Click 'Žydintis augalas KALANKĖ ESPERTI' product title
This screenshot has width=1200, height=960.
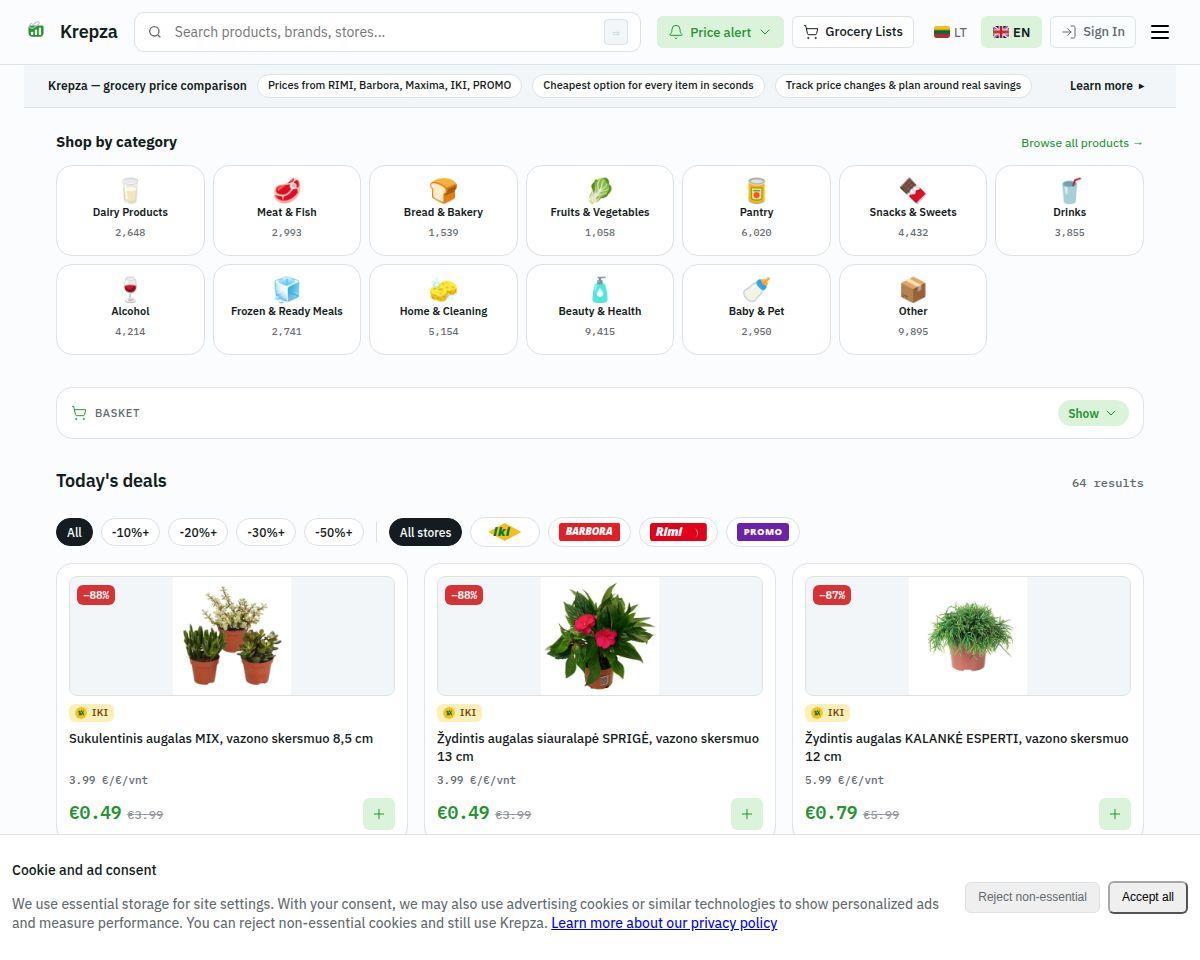(x=966, y=748)
